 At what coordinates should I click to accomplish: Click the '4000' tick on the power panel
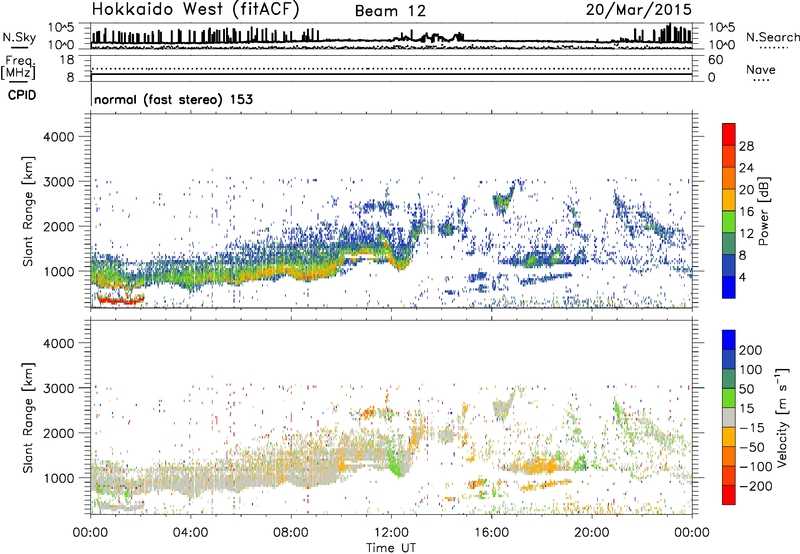click(58, 137)
